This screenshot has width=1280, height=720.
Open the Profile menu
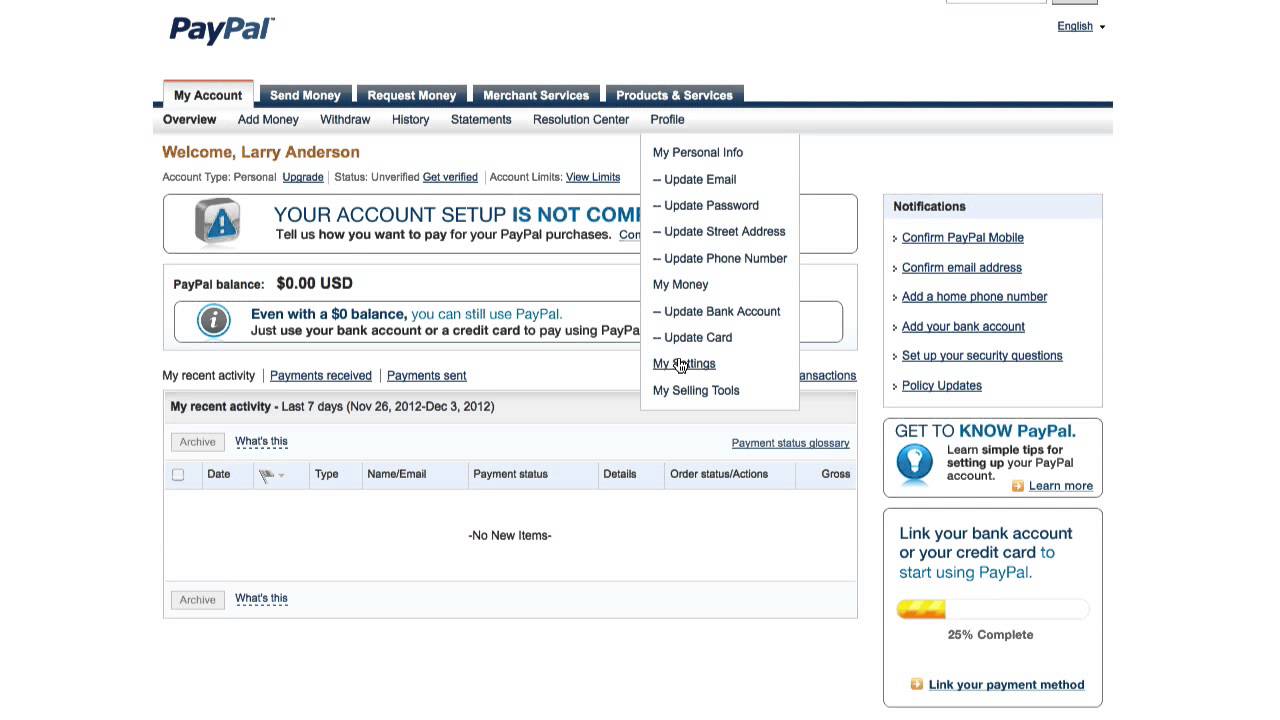(667, 119)
